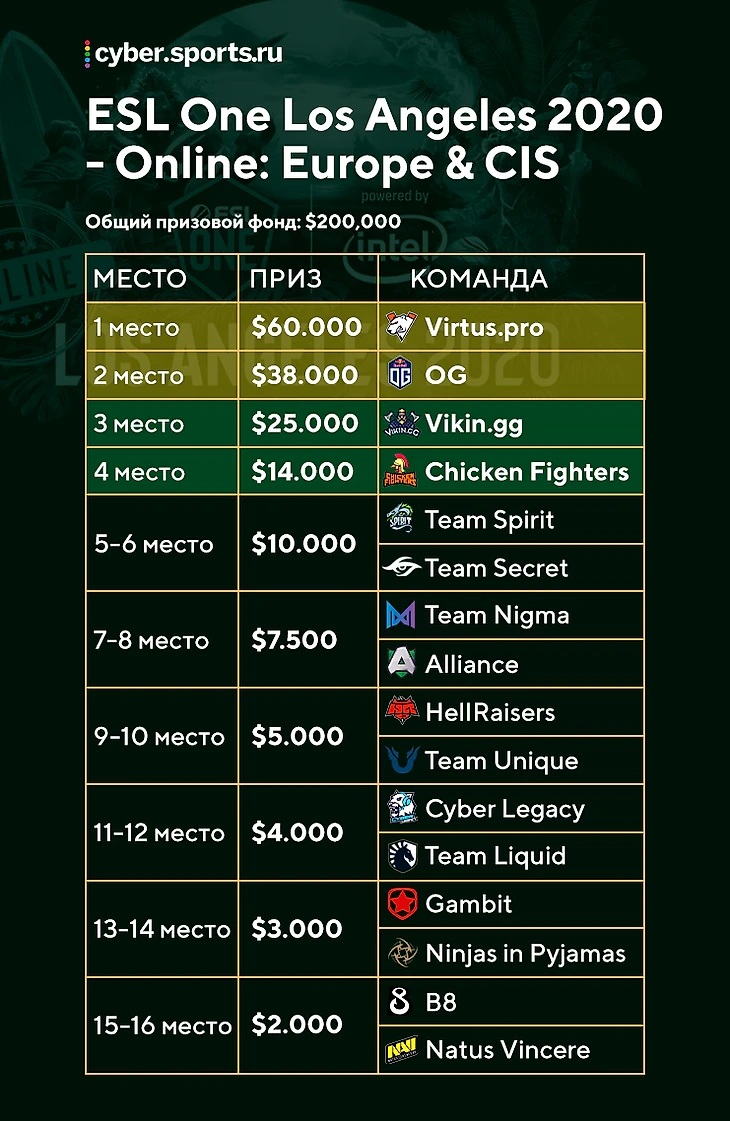Click the Team Secret eye logo

[x=402, y=568]
